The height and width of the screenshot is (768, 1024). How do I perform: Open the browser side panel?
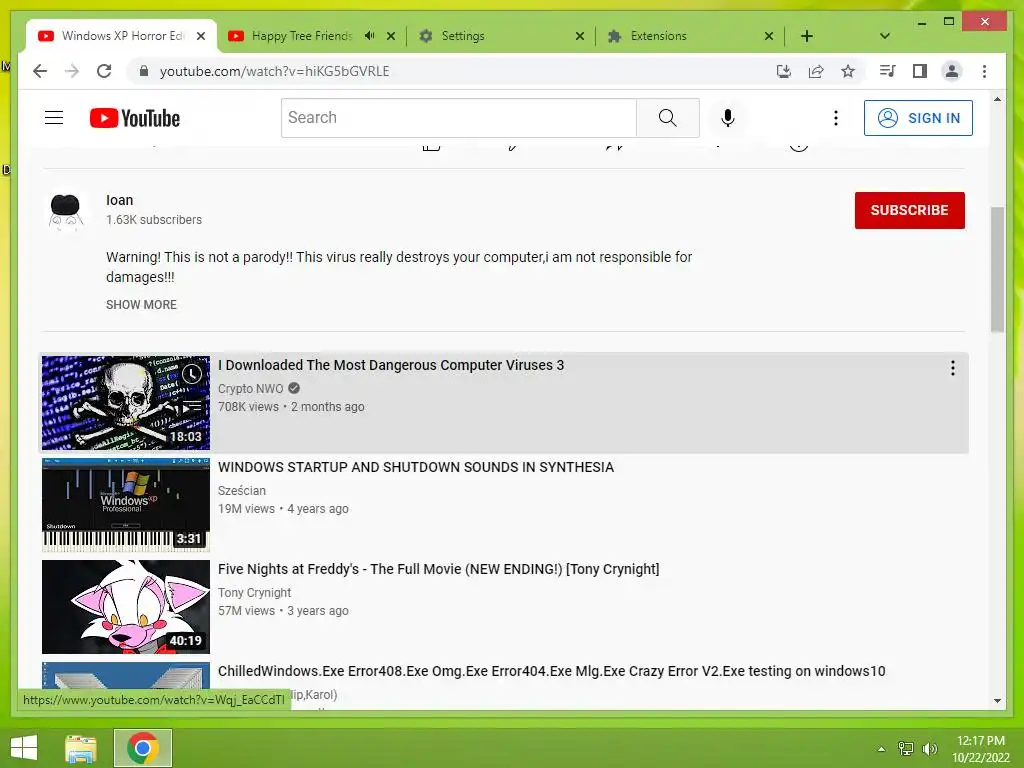coord(920,71)
